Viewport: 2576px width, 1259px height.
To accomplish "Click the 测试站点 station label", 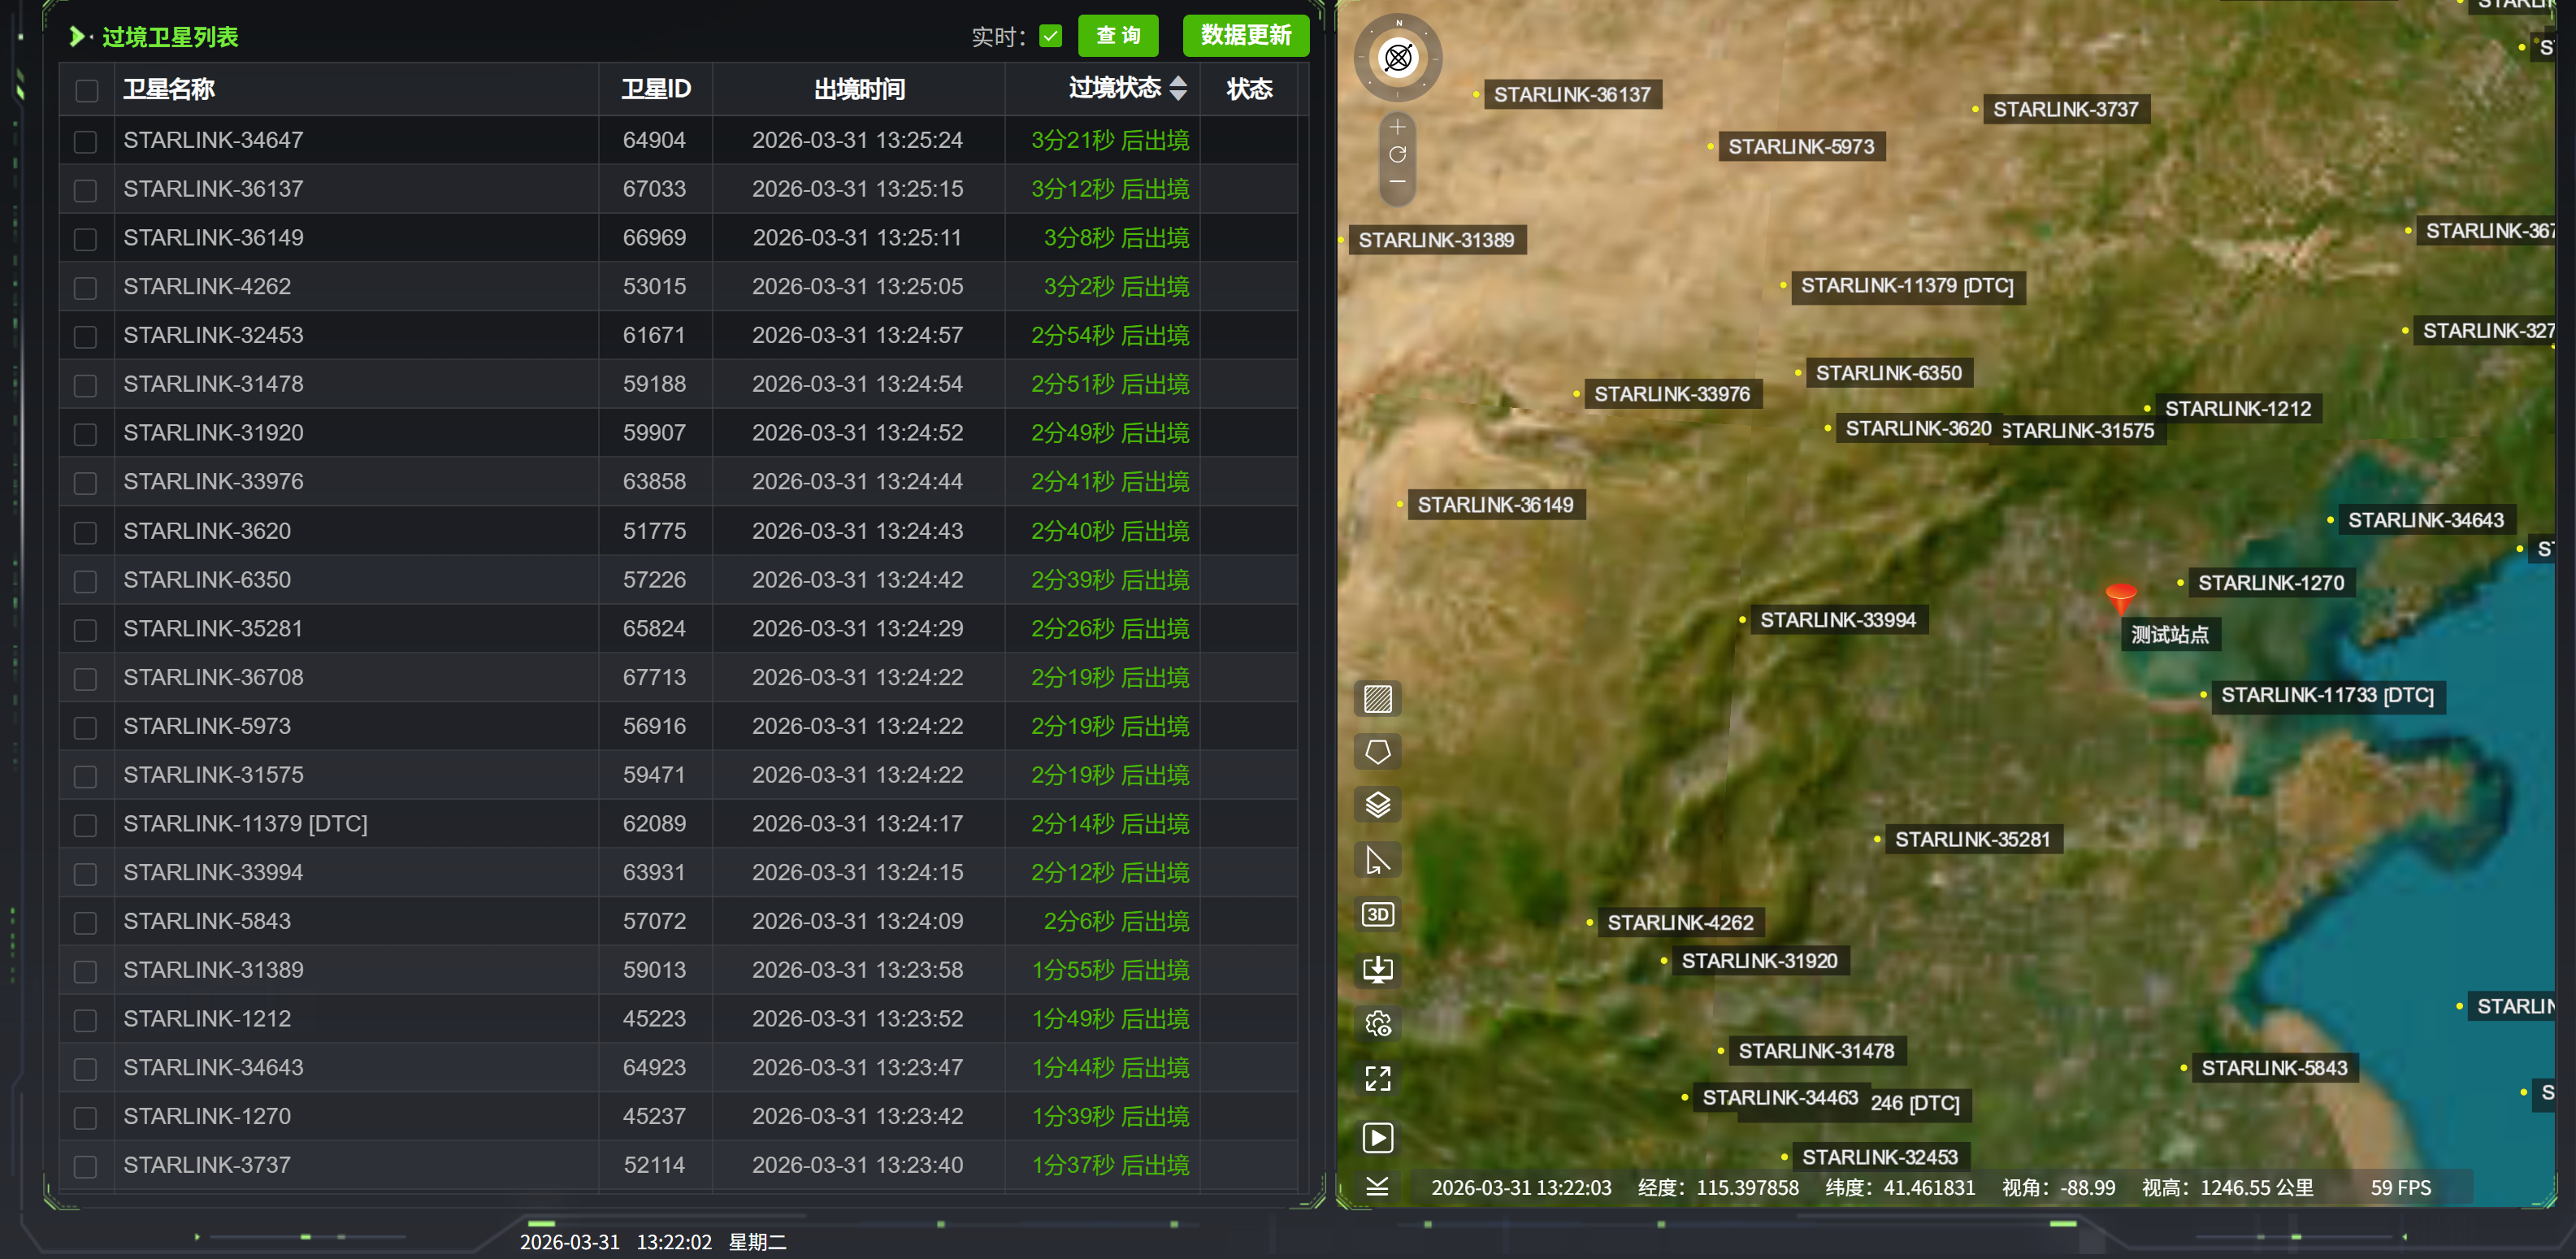I will (x=2170, y=634).
